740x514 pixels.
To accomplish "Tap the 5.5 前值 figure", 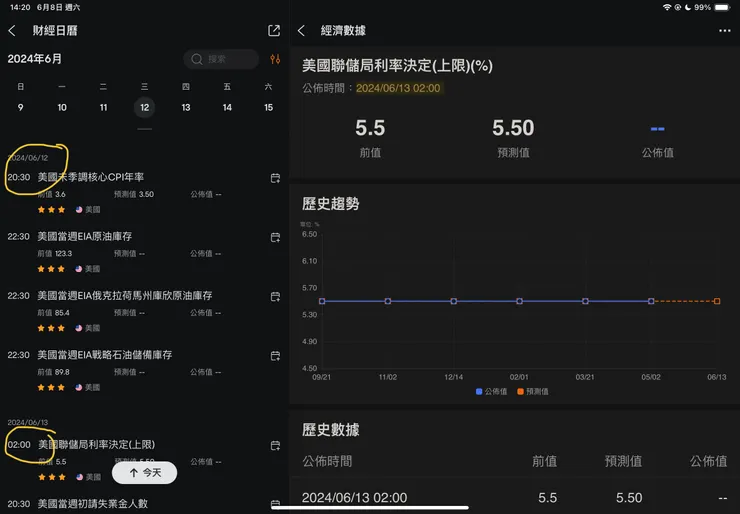I will pyautogui.click(x=370, y=128).
